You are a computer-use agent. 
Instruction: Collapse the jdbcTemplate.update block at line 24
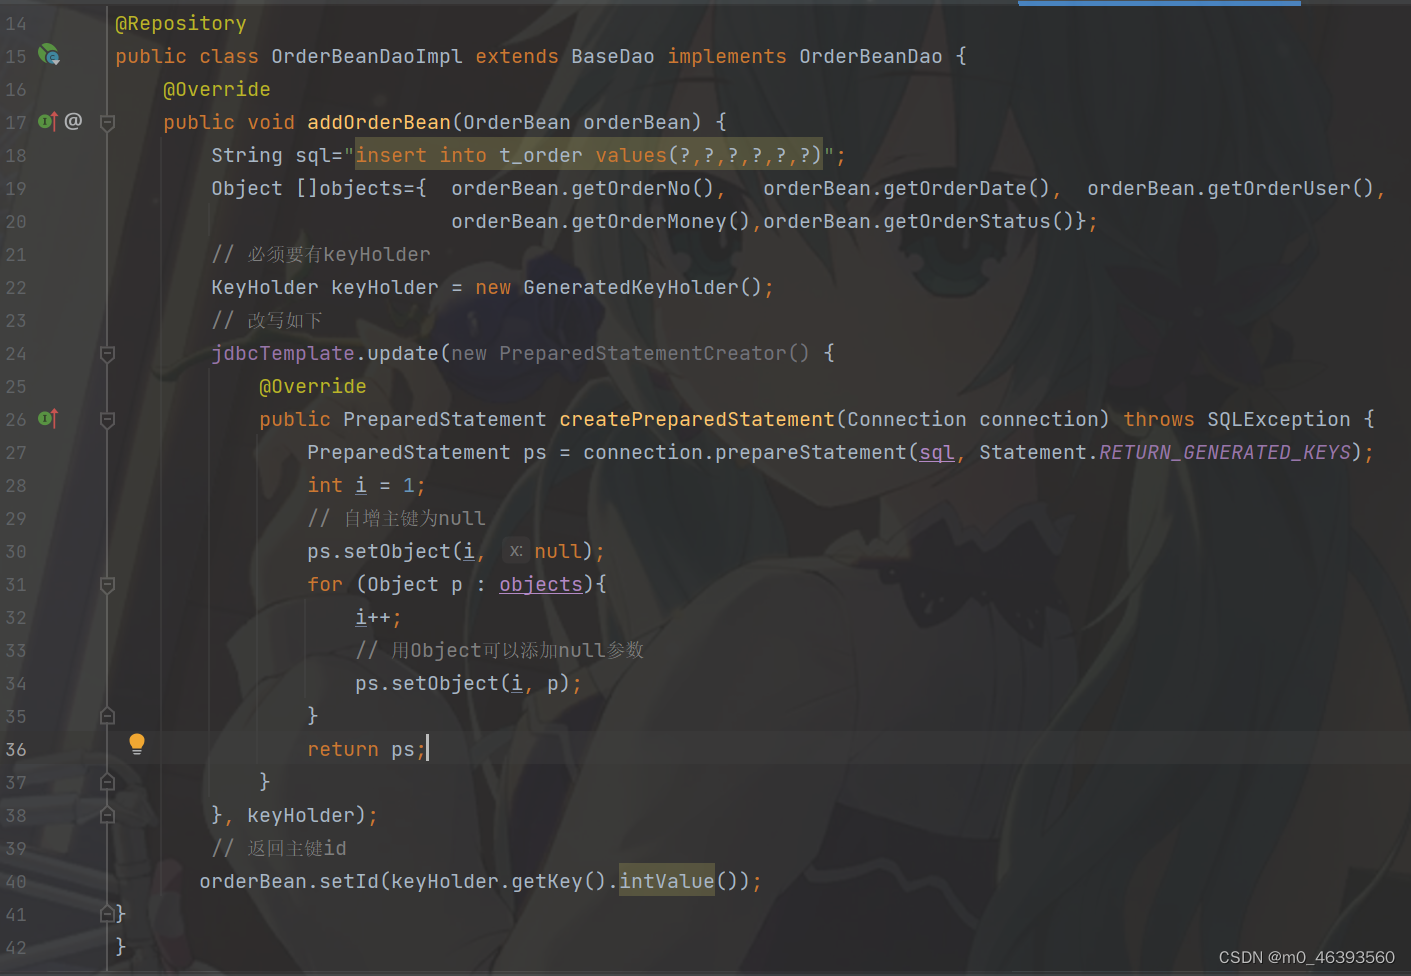[107, 353]
